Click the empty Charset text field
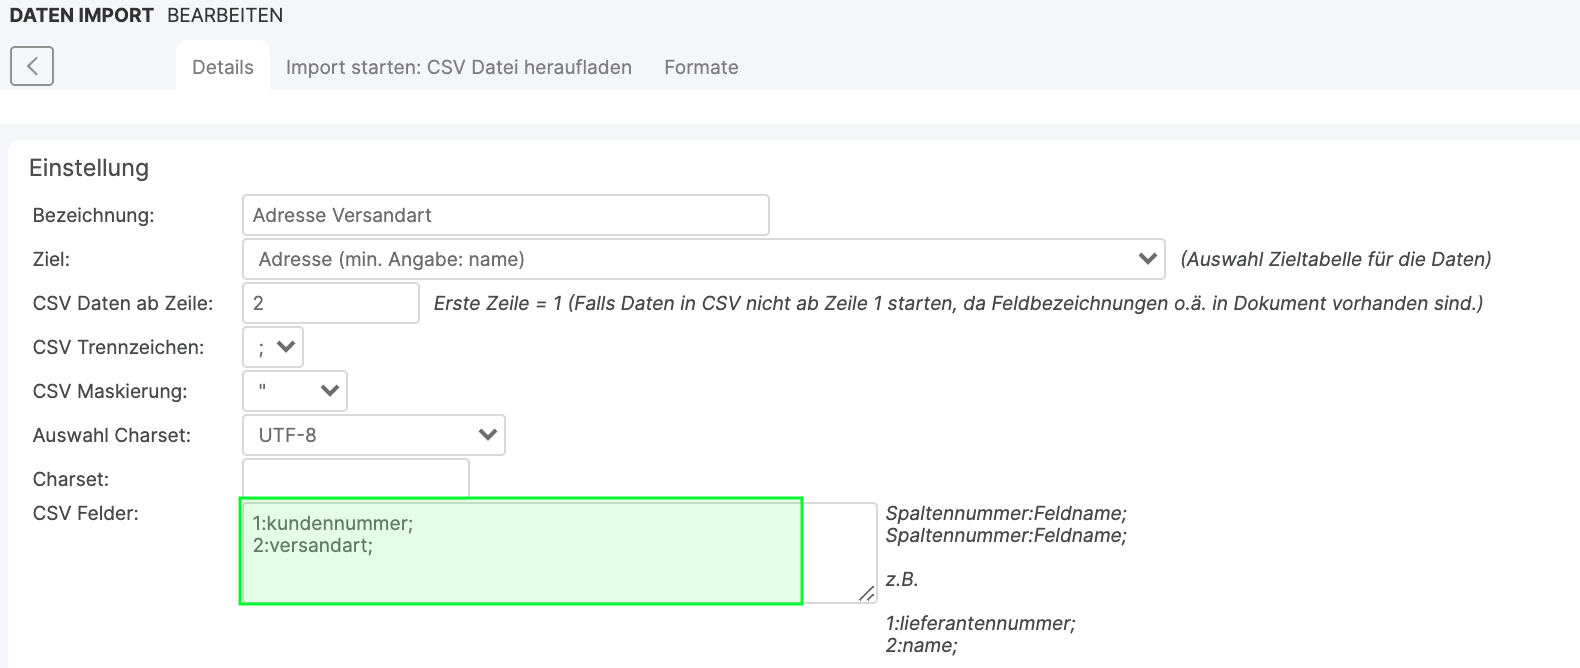Image resolution: width=1580 pixels, height=668 pixels. pos(355,477)
